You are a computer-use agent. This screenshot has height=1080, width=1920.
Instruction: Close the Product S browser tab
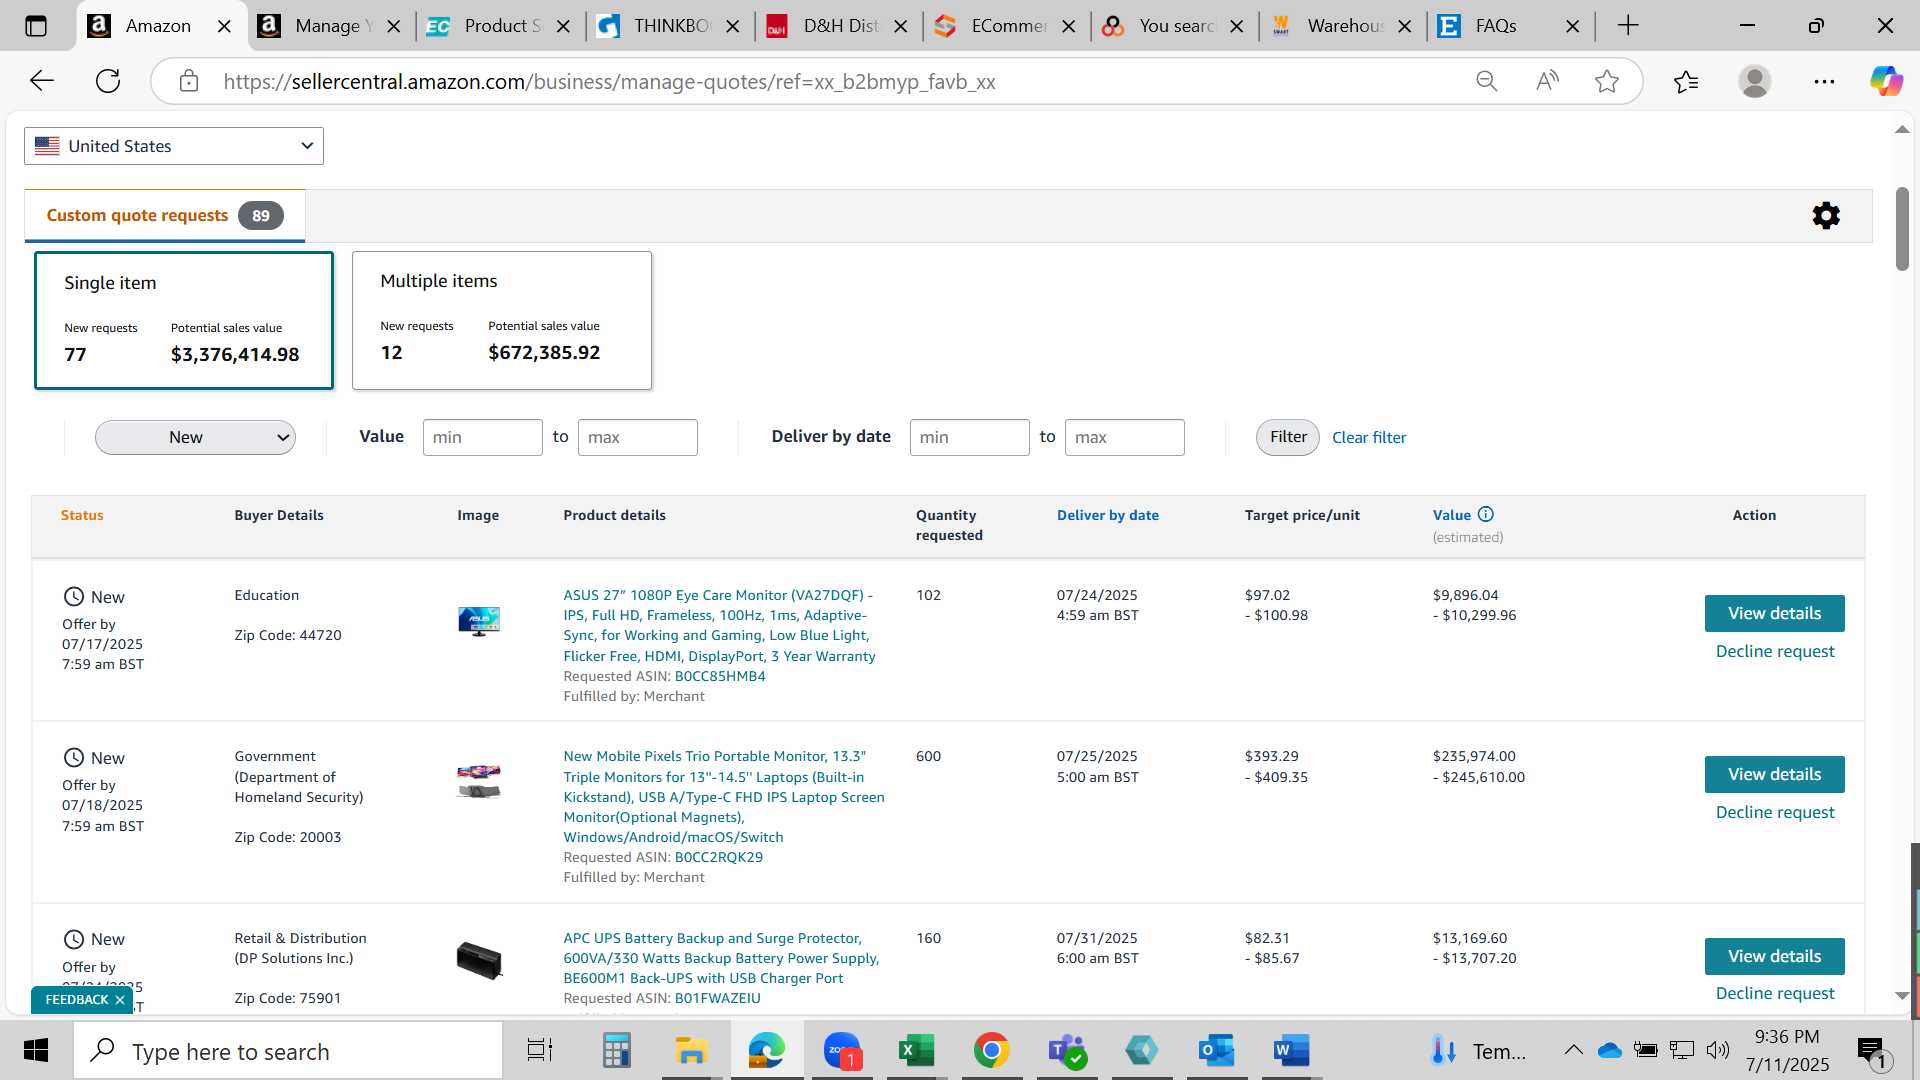[564, 26]
